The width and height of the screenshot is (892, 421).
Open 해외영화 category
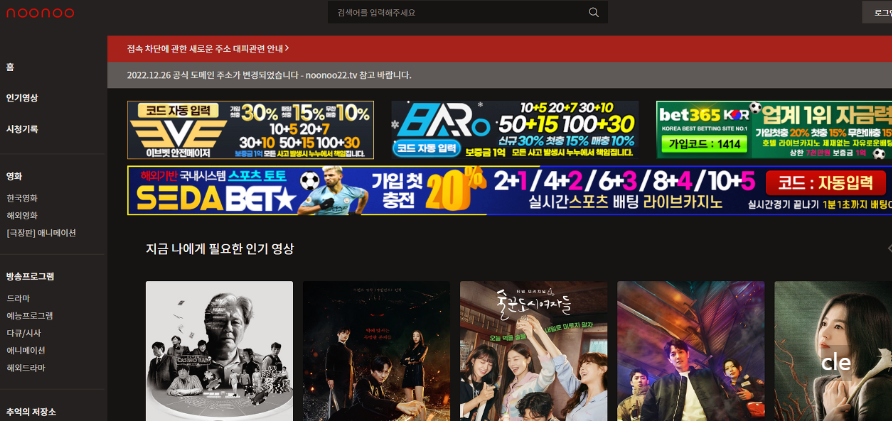pos(22,216)
